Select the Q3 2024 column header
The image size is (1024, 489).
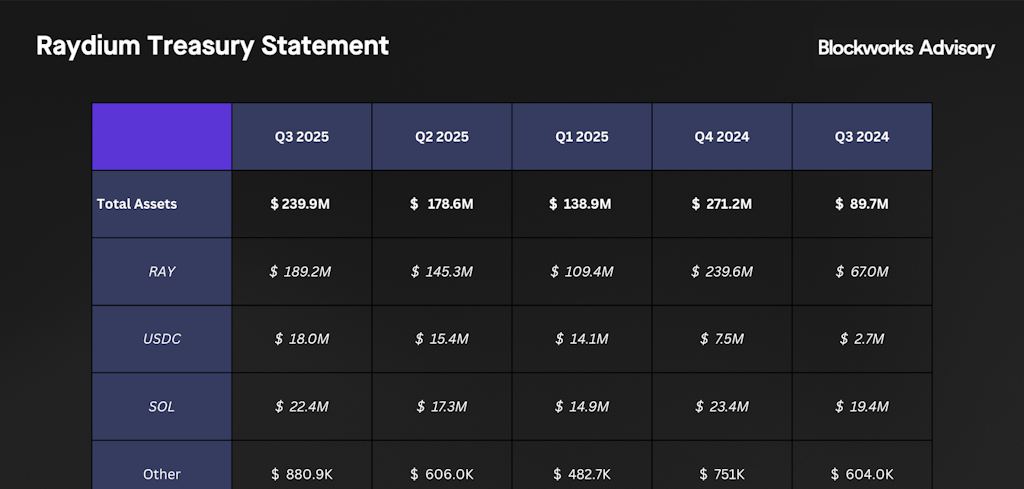862,137
